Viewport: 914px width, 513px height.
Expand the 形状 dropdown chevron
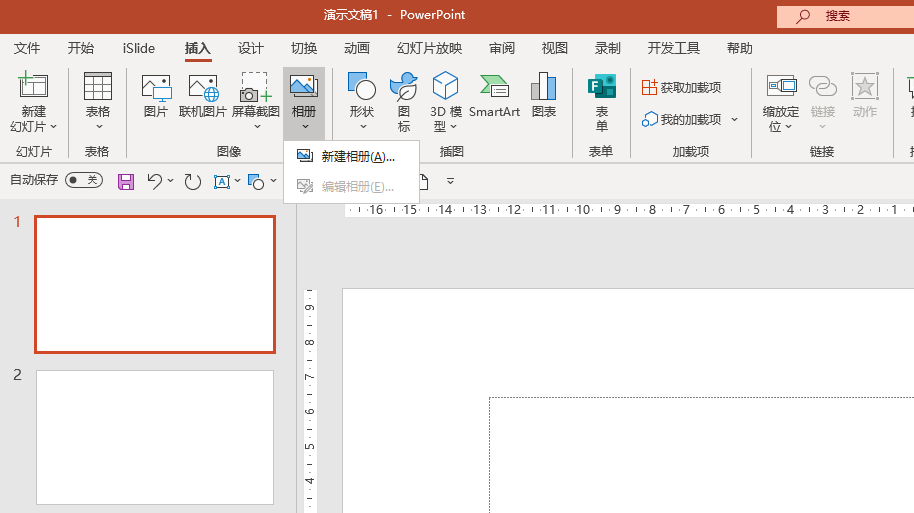[363, 127]
